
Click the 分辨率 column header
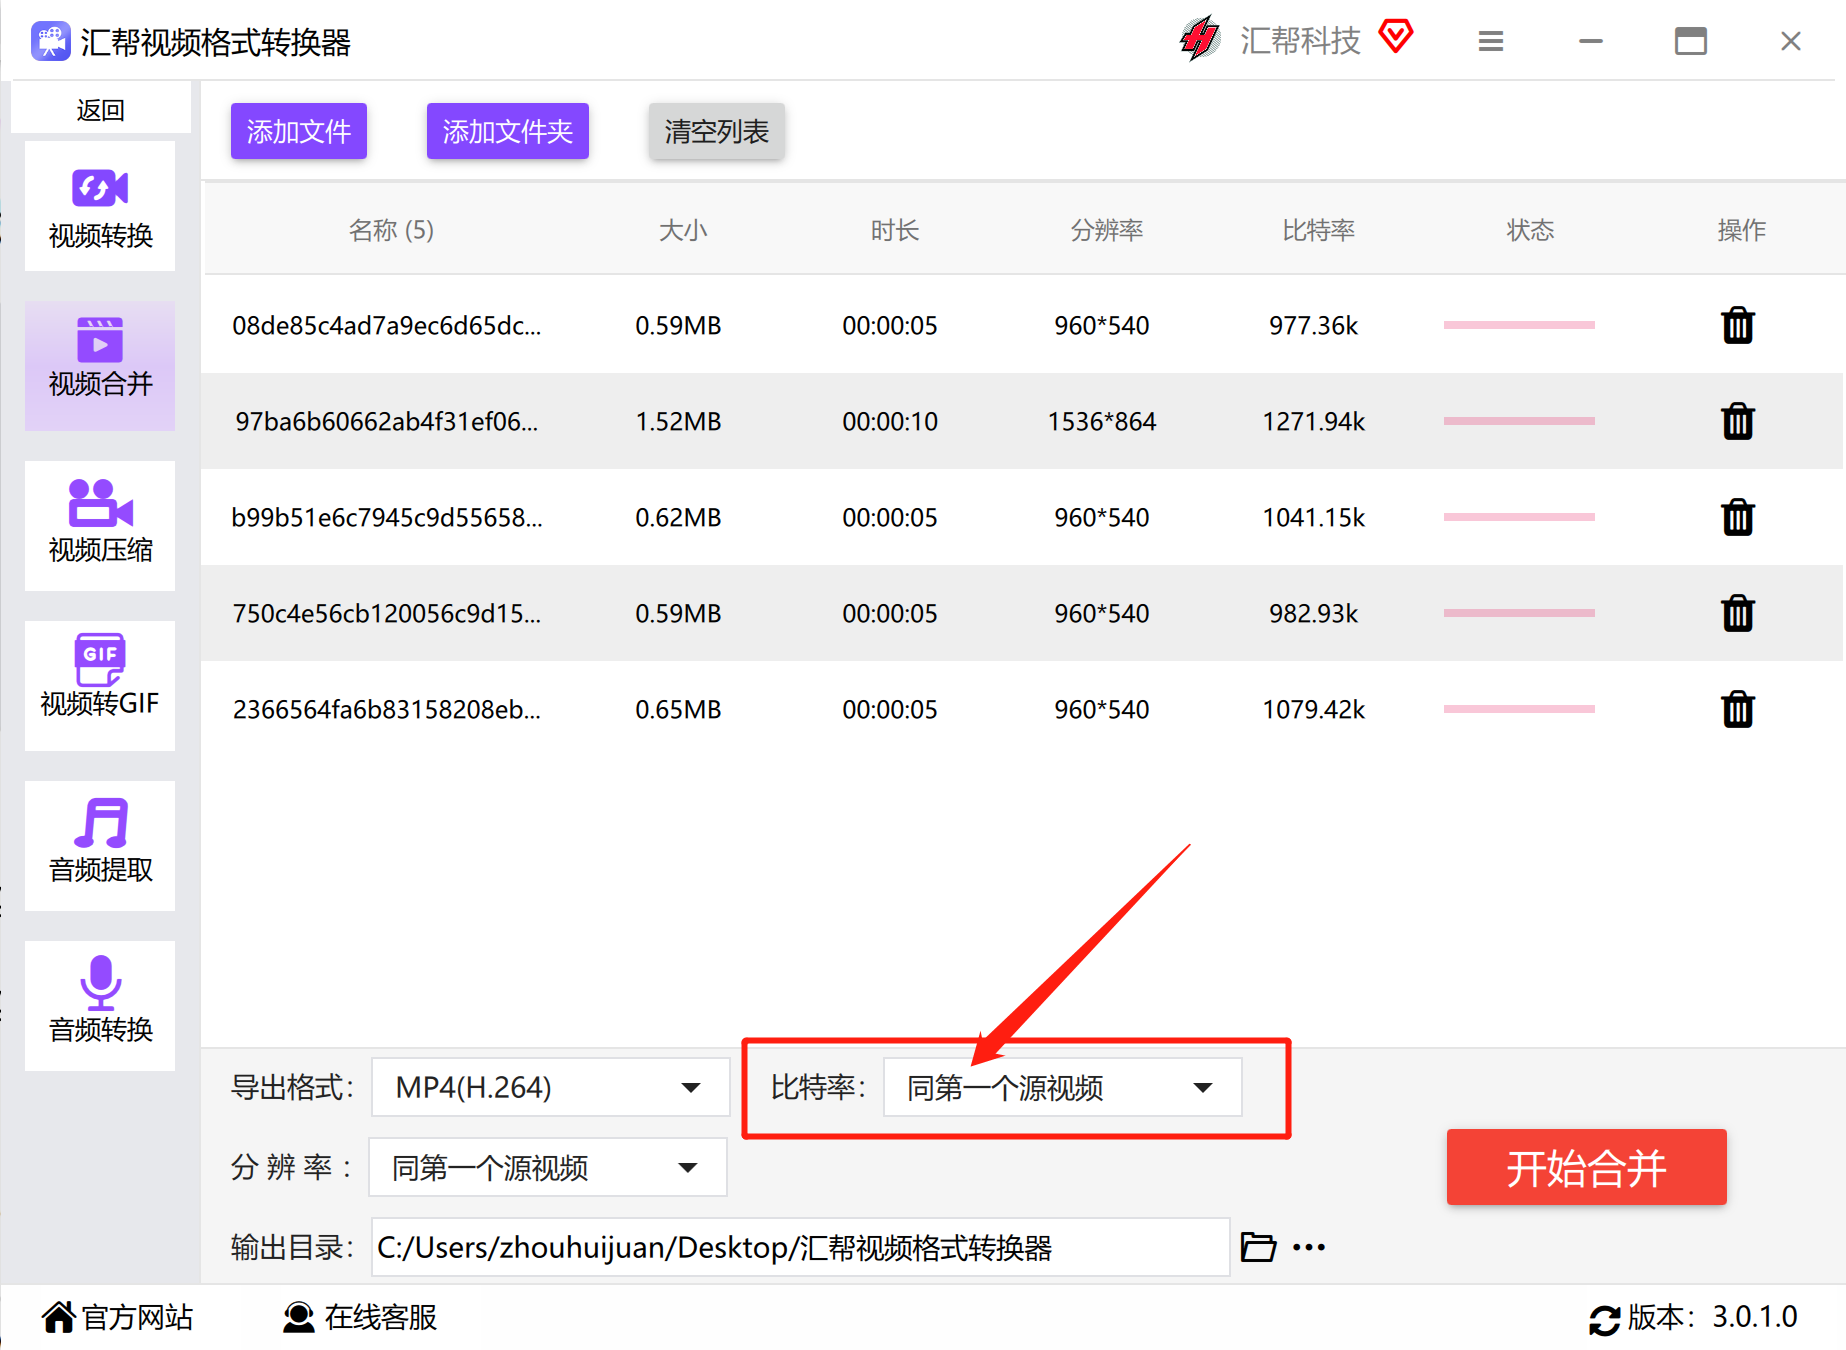[x=1107, y=230]
